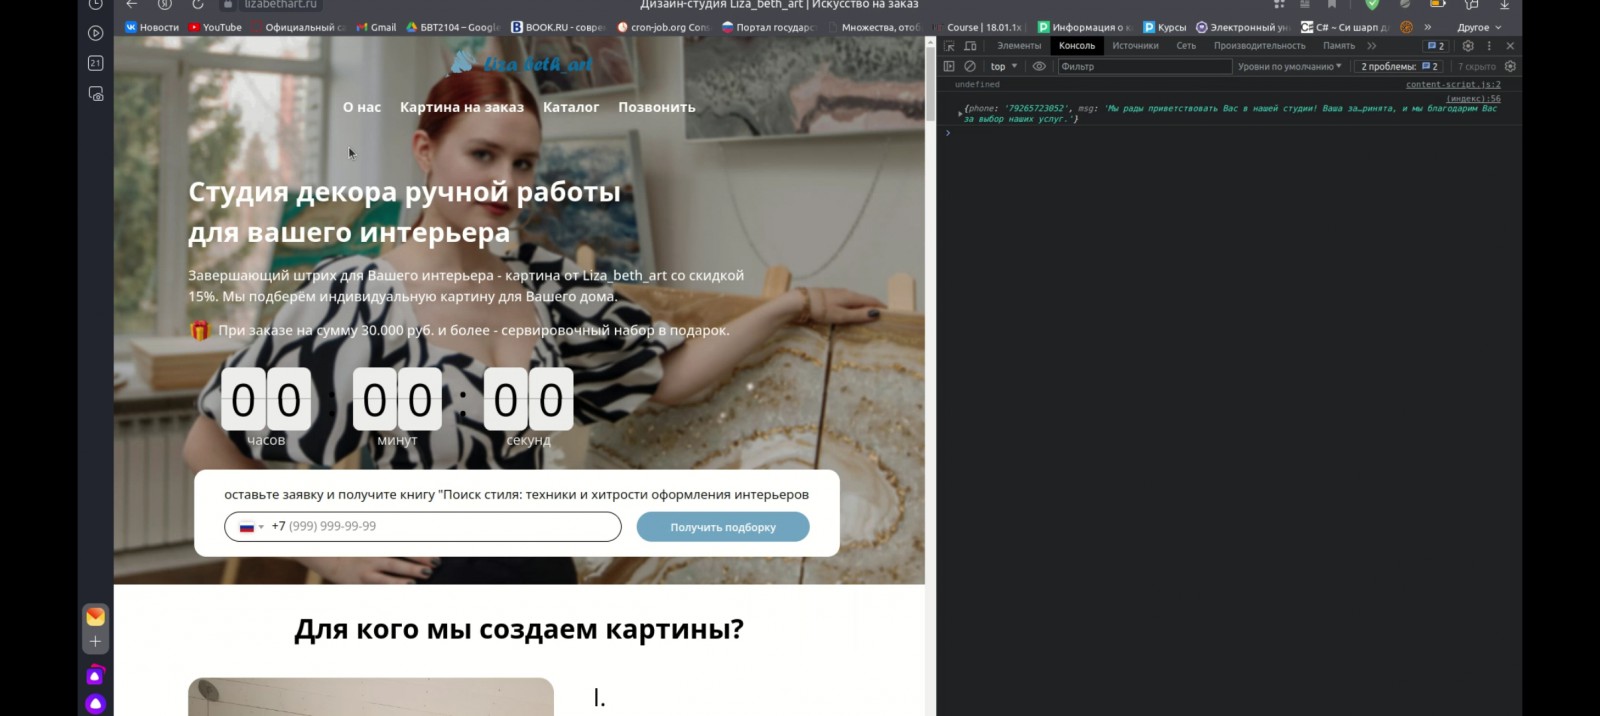Open live expression eye icon
The width and height of the screenshot is (1600, 716).
(x=1039, y=66)
